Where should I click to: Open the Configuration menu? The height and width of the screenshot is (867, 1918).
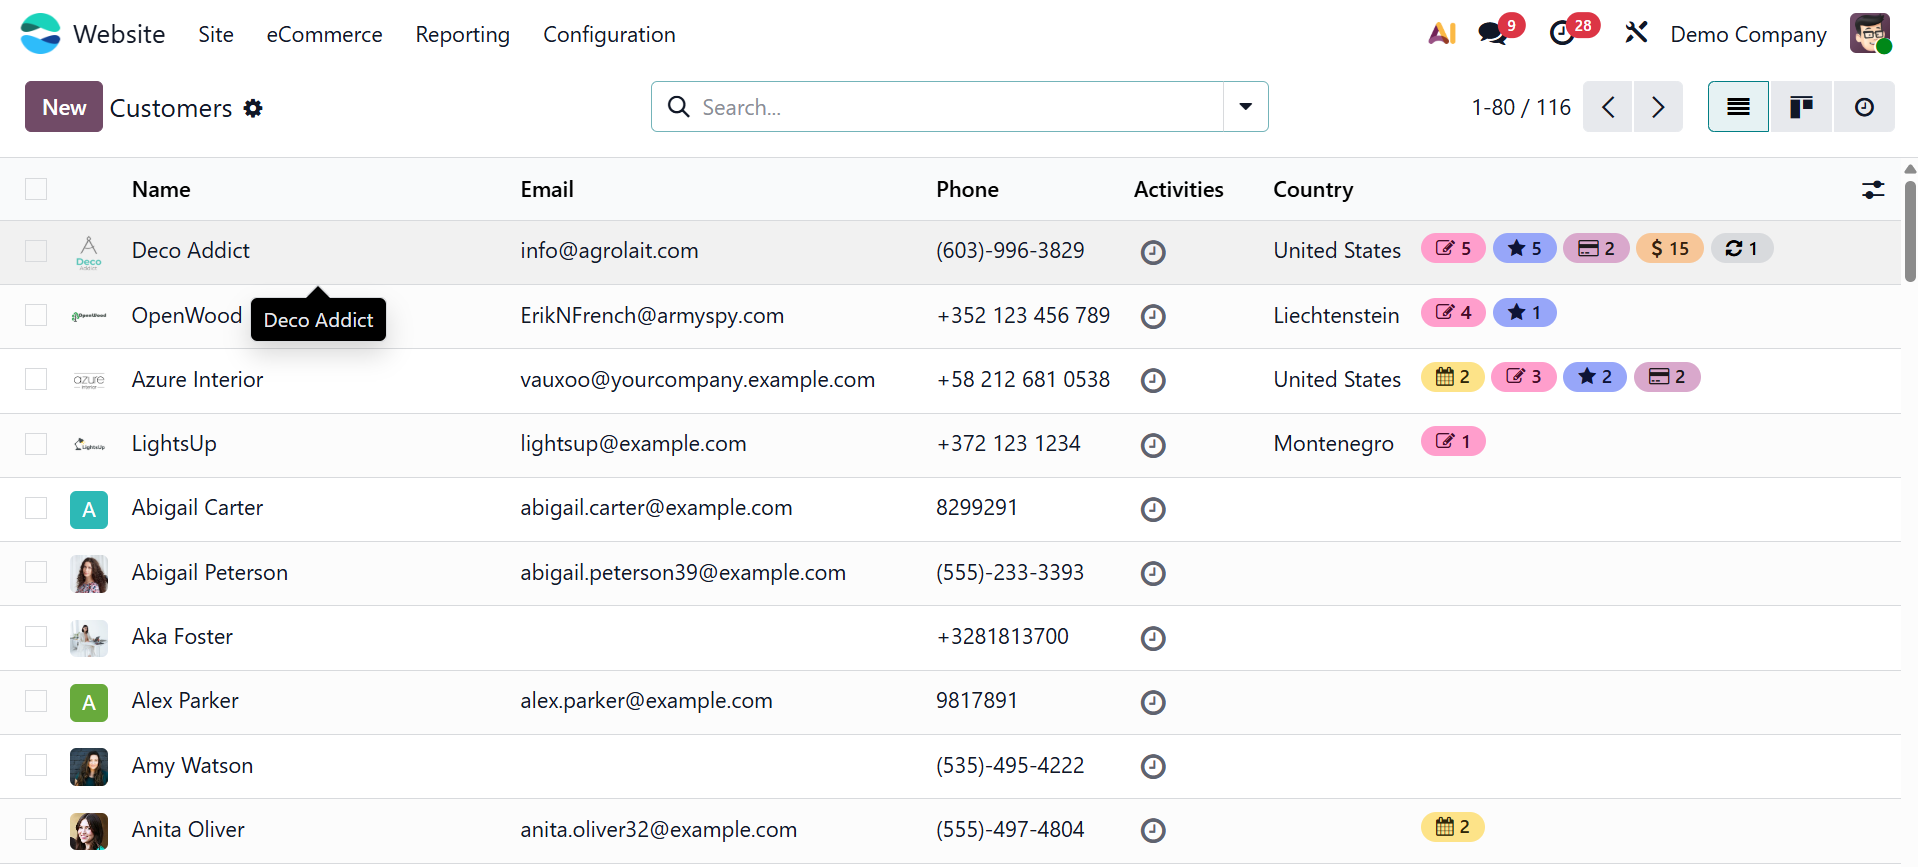(609, 34)
